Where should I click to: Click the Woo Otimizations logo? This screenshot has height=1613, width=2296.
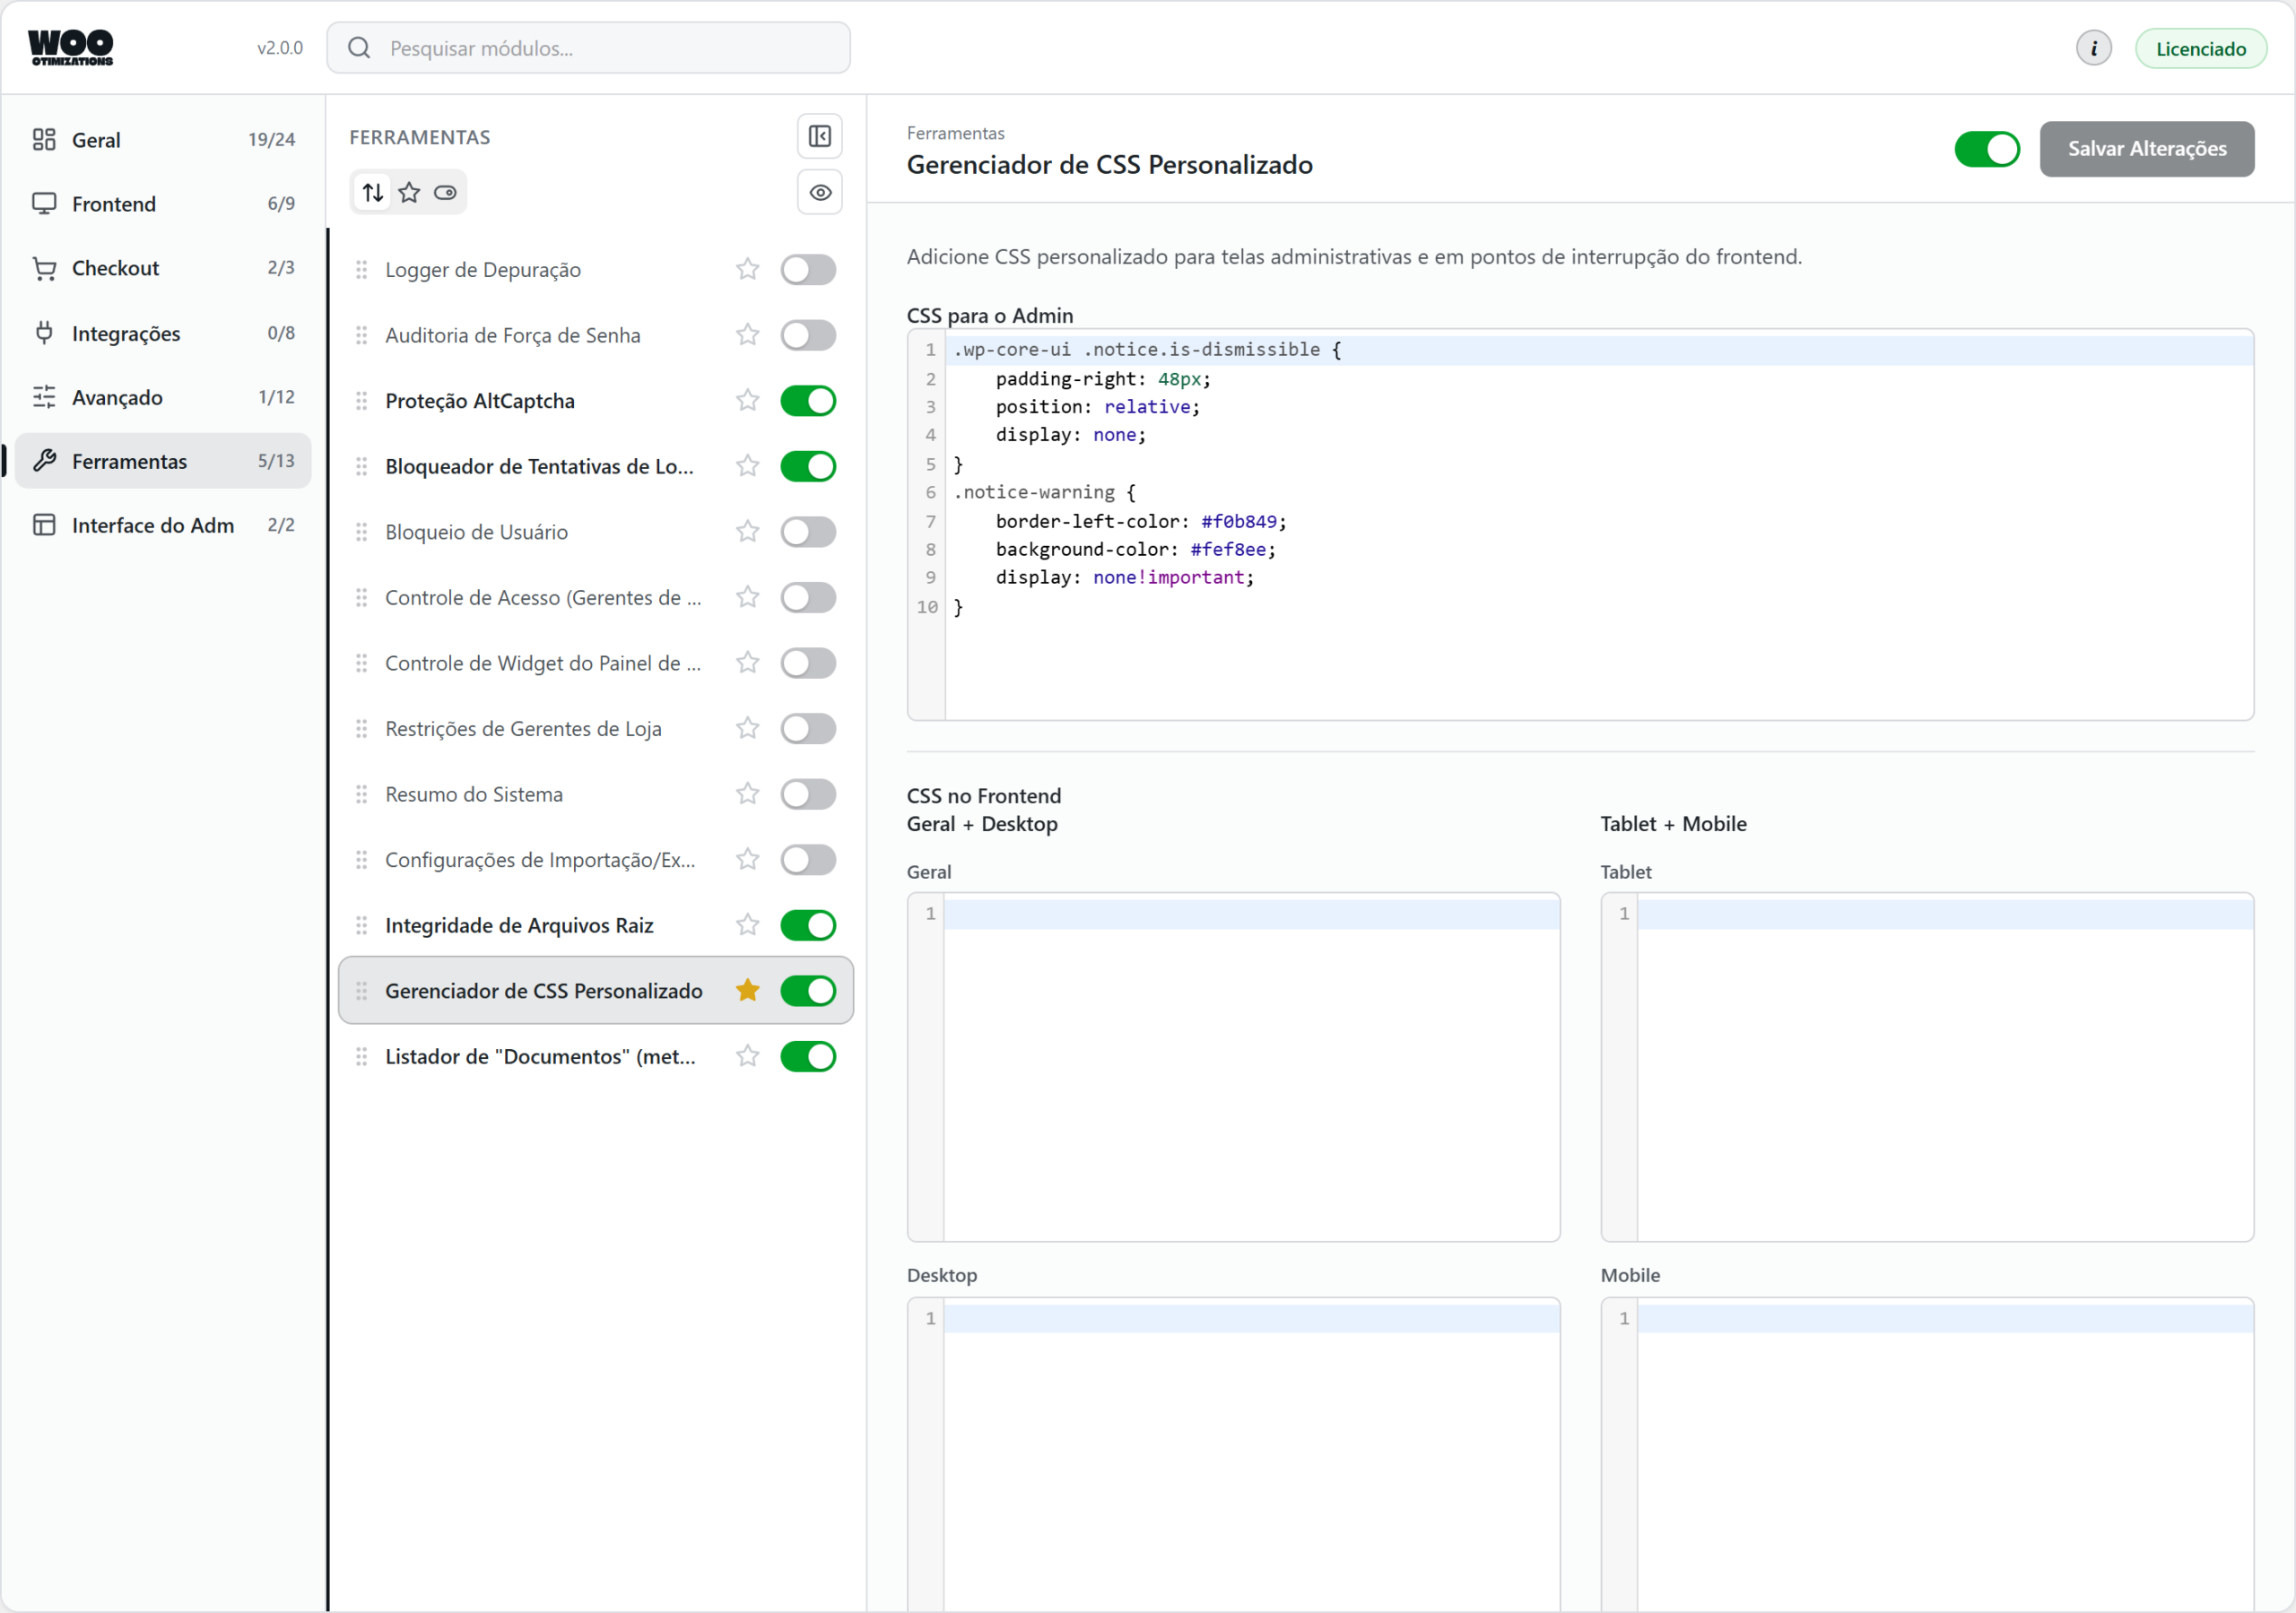(x=71, y=48)
